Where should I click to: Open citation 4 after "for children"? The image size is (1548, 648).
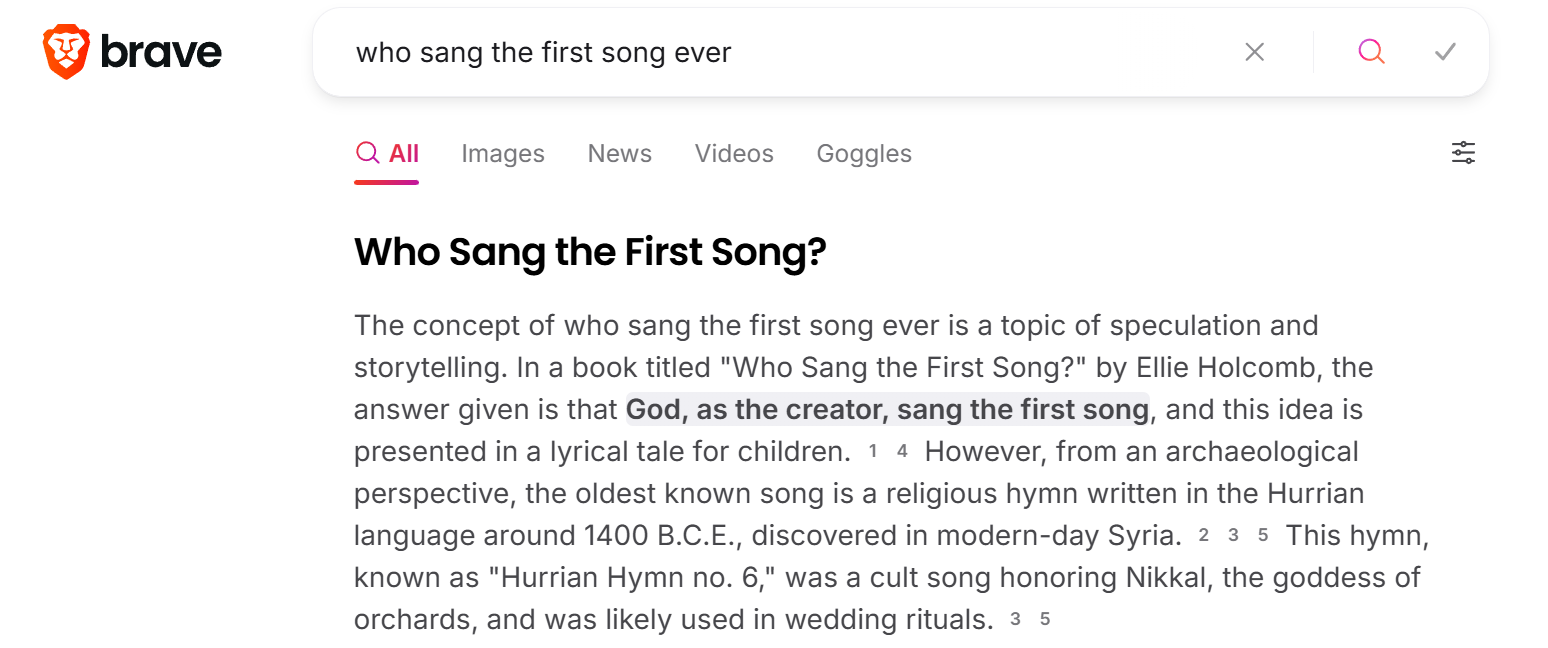[902, 452]
